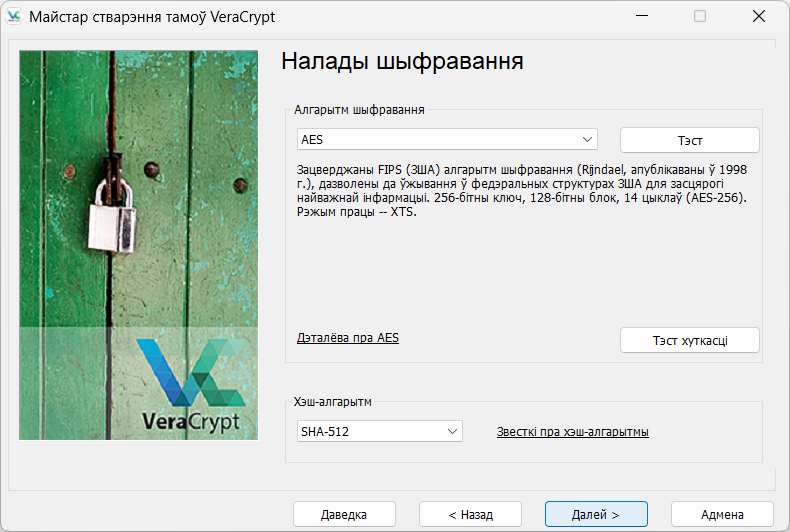Open the encryption algorithm AES dropdown
Viewport: 790px width, 532px height.
(x=447, y=140)
